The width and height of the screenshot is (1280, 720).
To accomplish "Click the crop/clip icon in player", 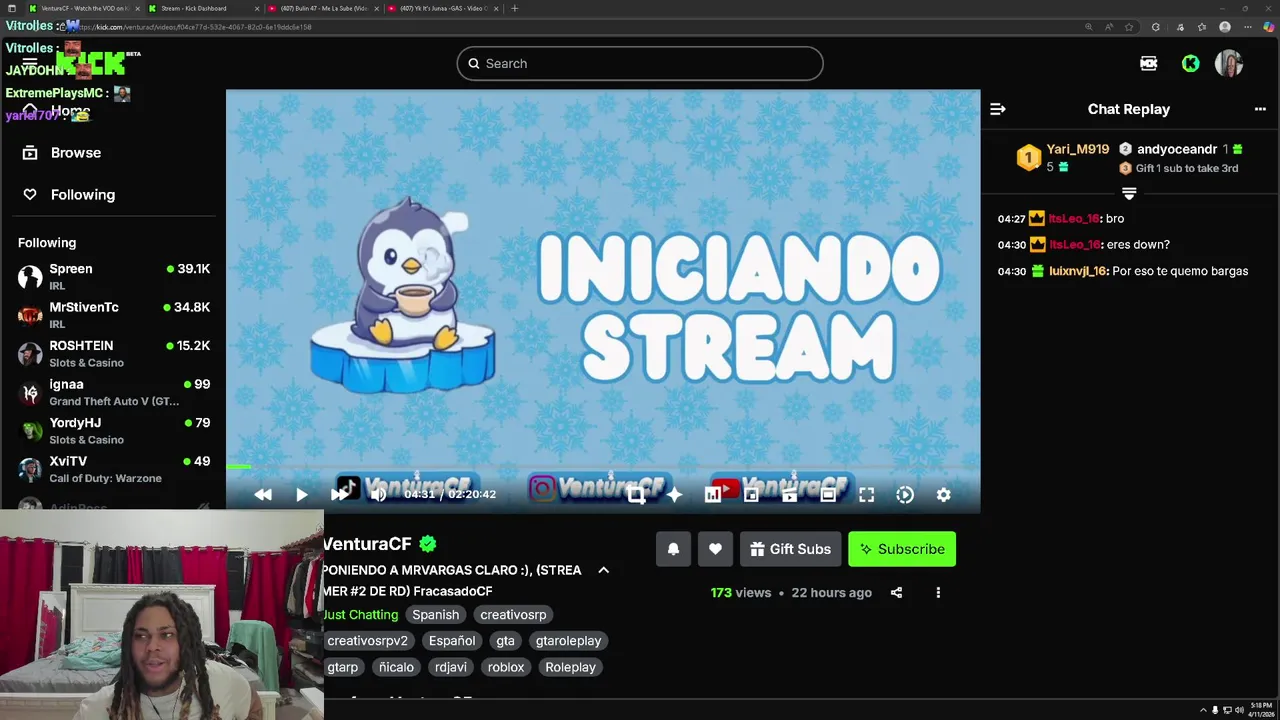I will coord(636,494).
